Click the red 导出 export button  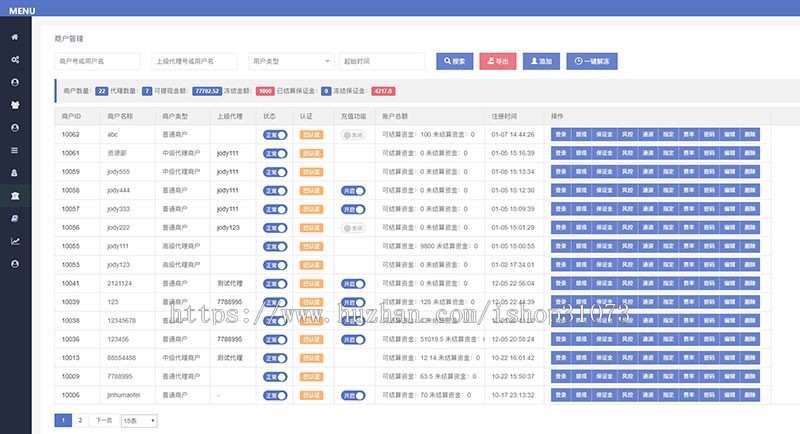(x=498, y=61)
